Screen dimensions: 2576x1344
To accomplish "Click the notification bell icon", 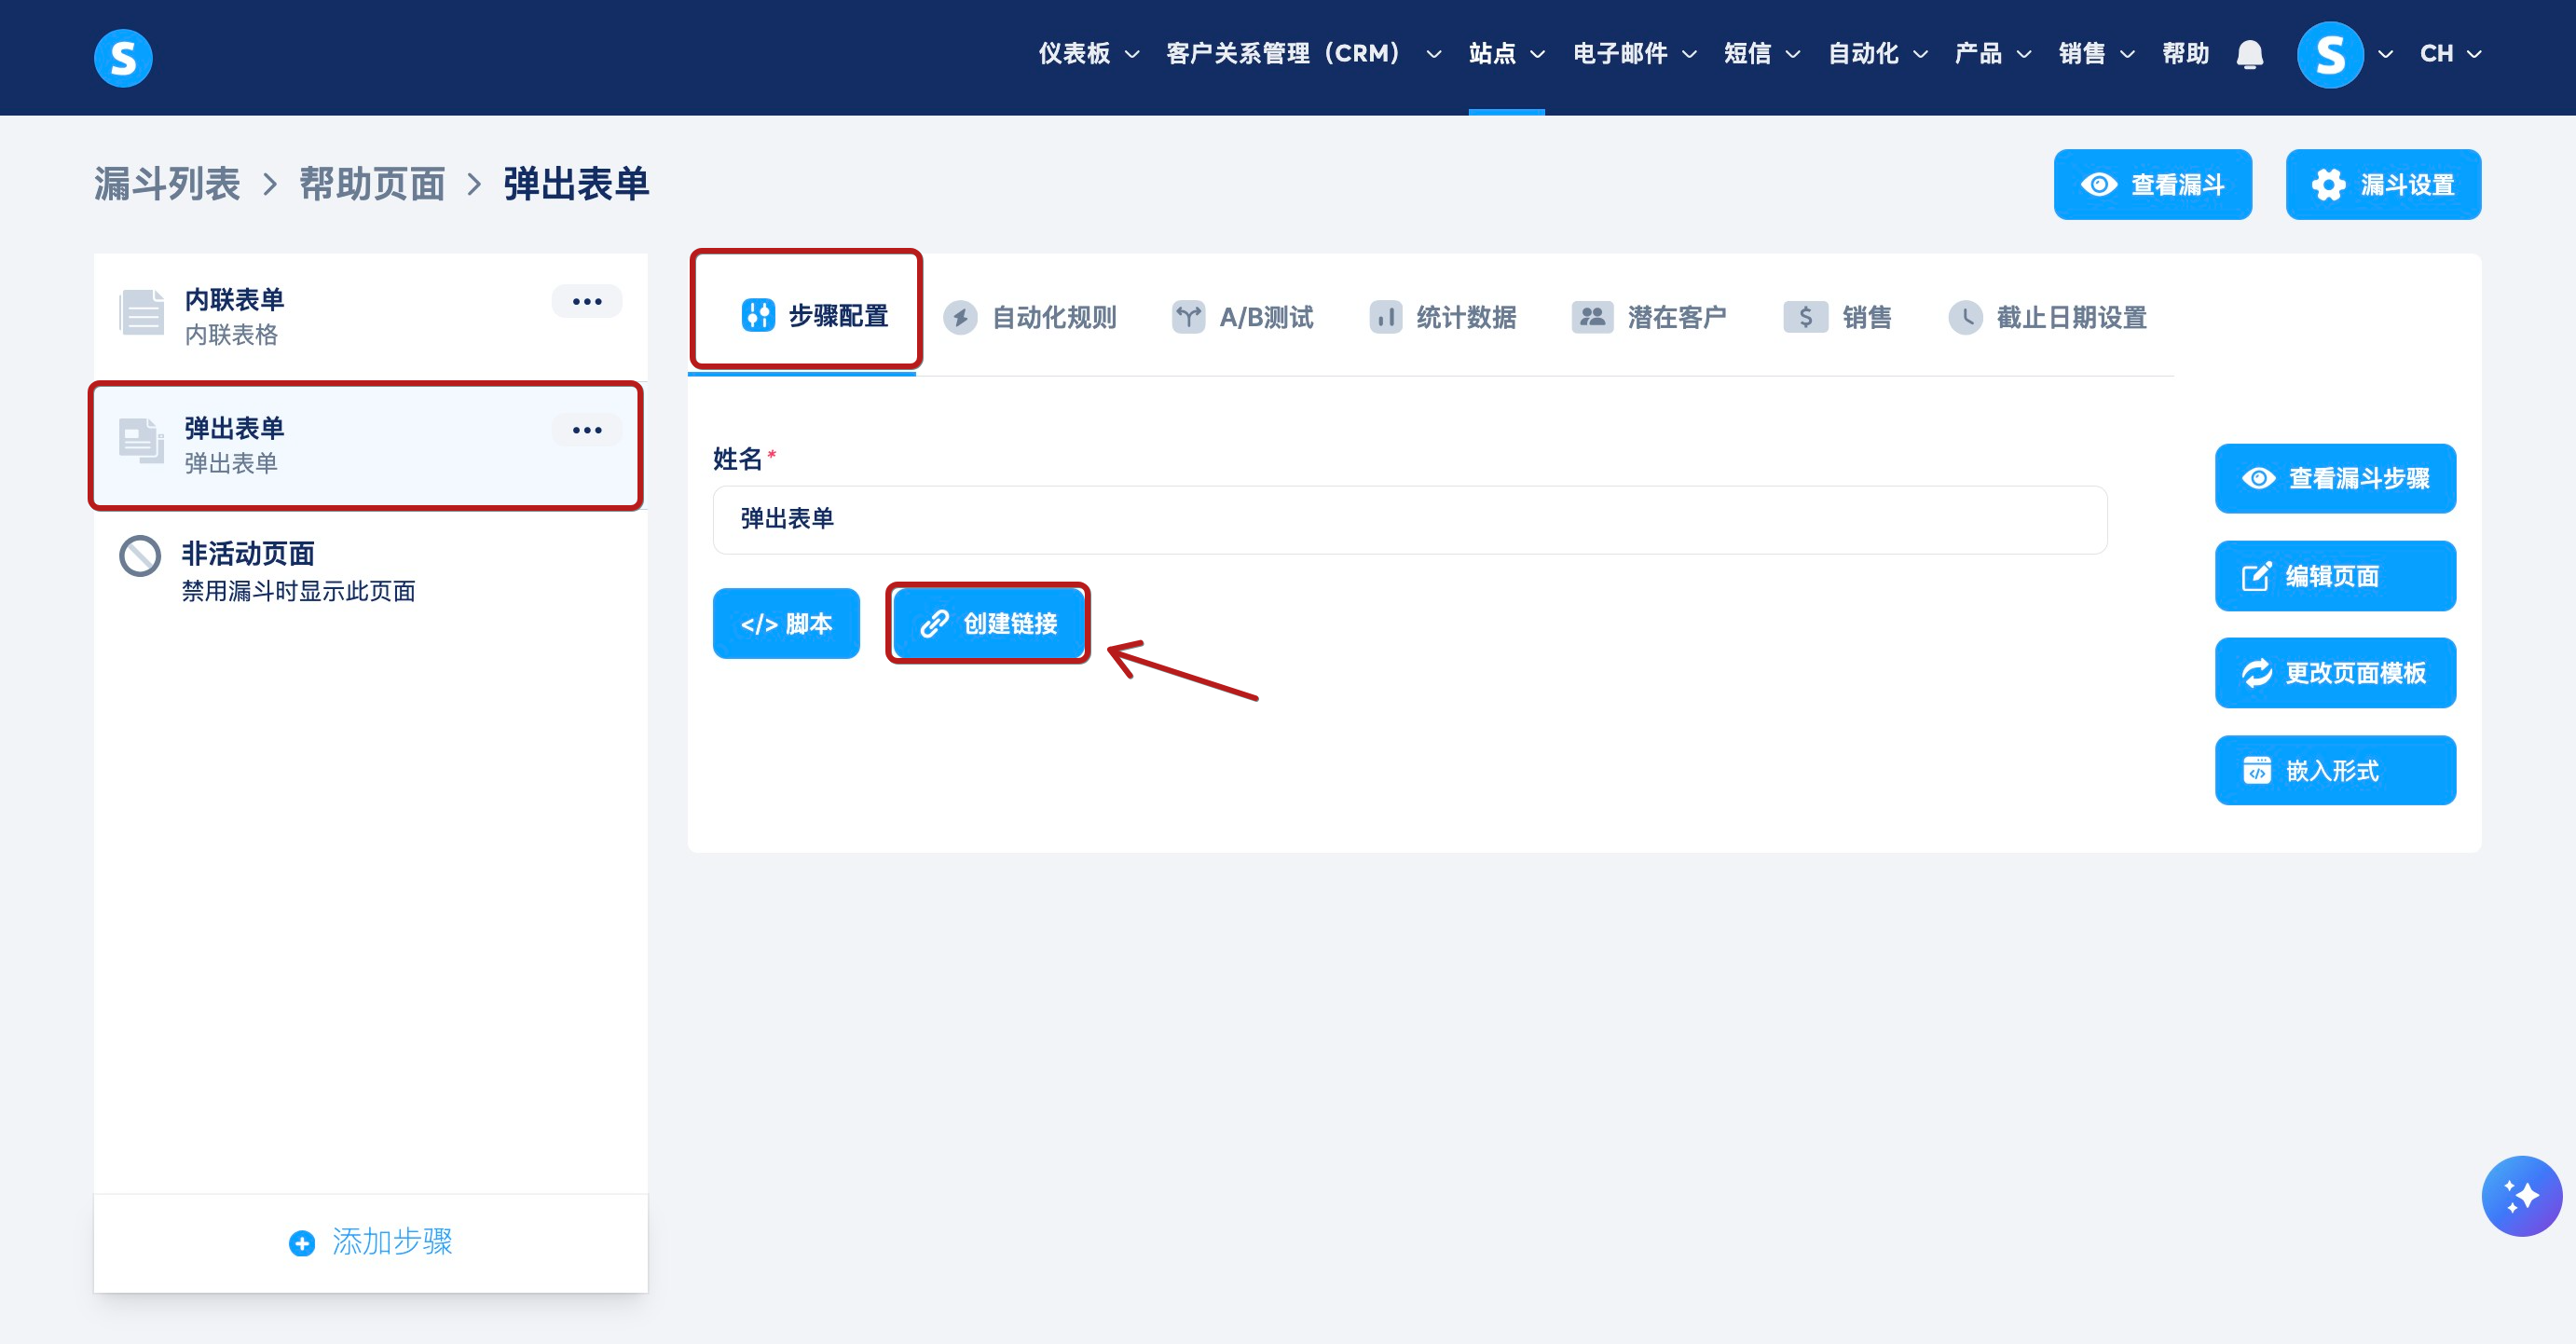I will tap(2249, 54).
